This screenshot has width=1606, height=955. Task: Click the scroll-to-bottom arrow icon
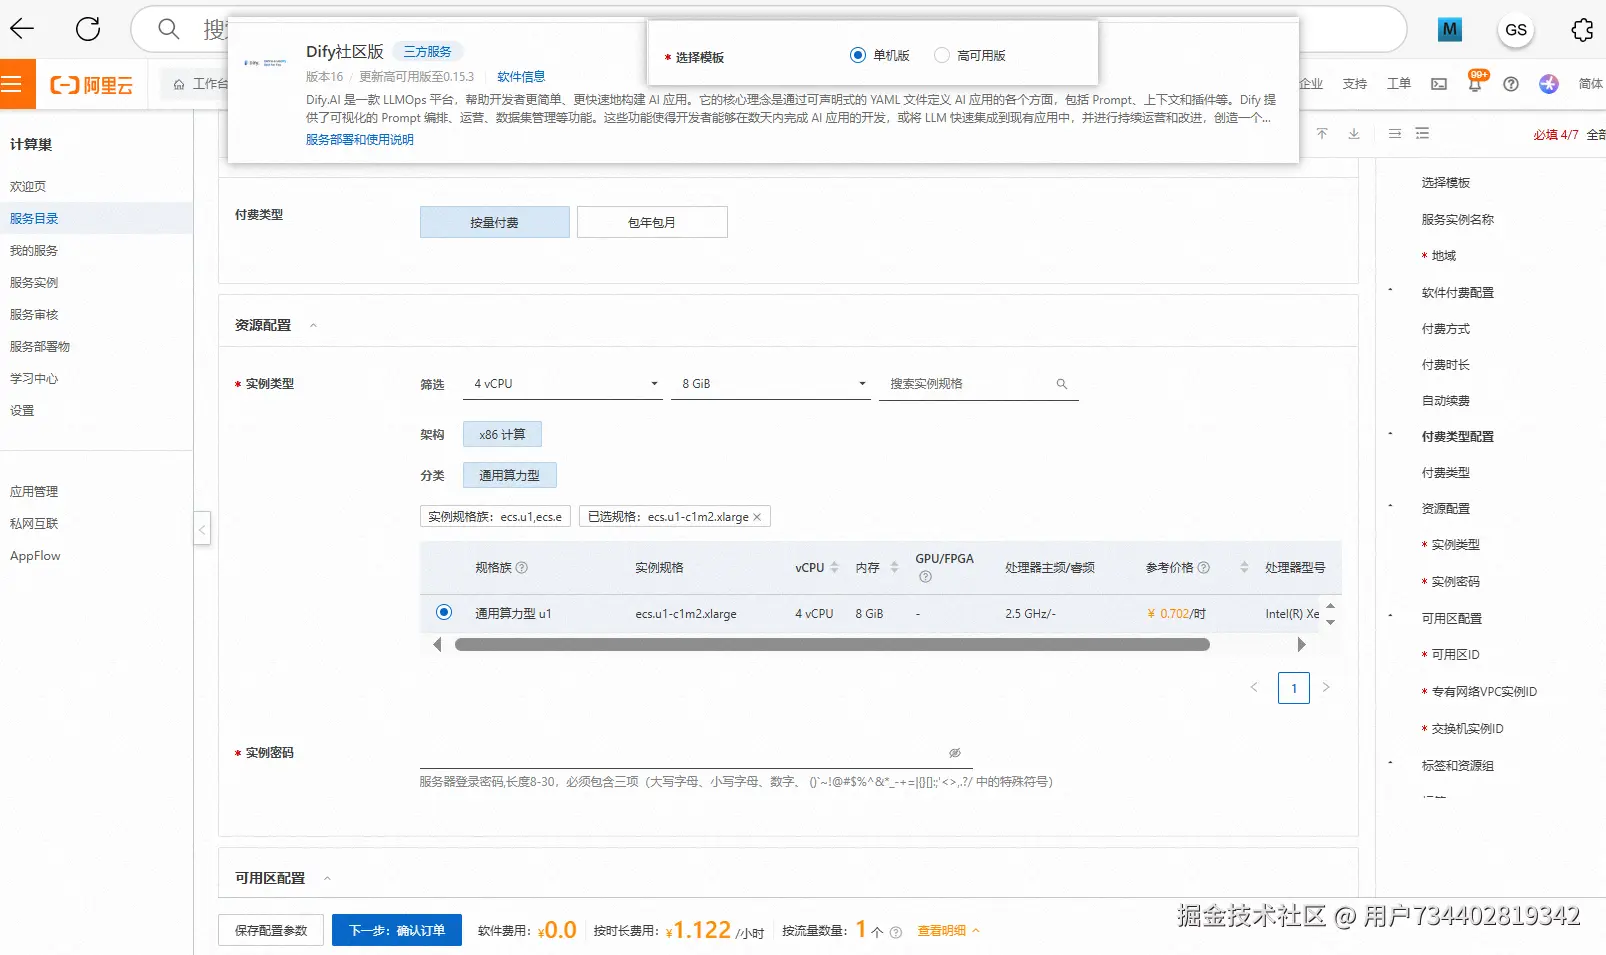[1354, 133]
